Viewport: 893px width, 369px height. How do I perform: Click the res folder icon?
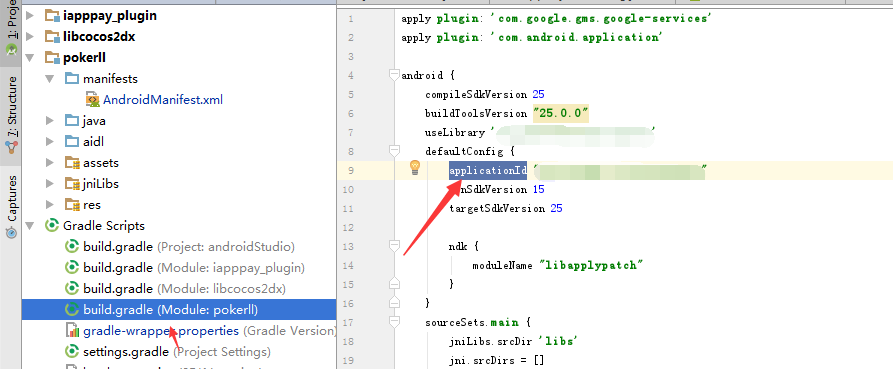72,204
